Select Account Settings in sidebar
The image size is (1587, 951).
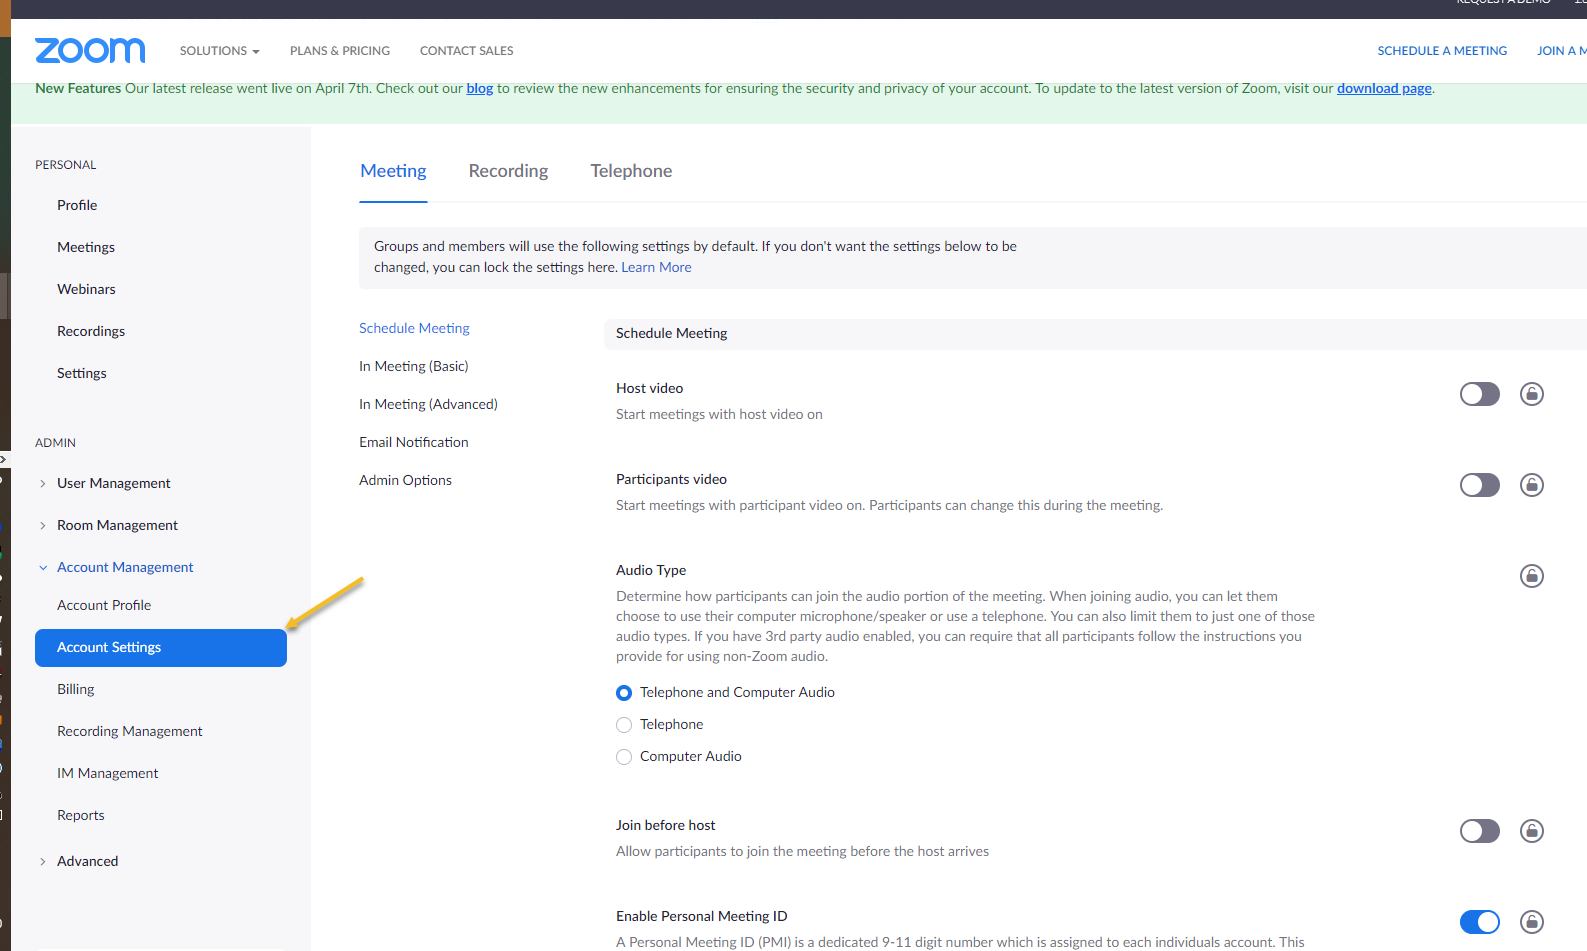point(161,648)
